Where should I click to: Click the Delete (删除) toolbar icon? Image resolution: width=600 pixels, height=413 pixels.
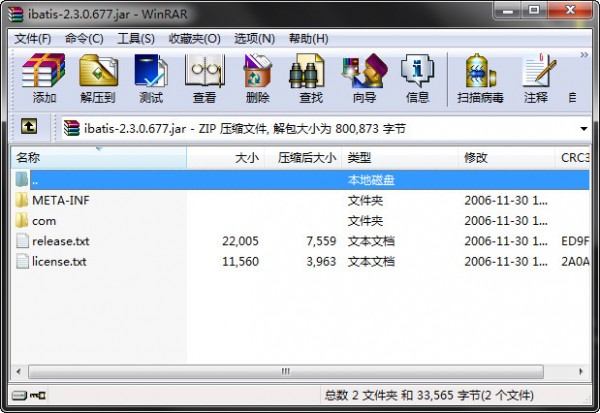coord(258,78)
